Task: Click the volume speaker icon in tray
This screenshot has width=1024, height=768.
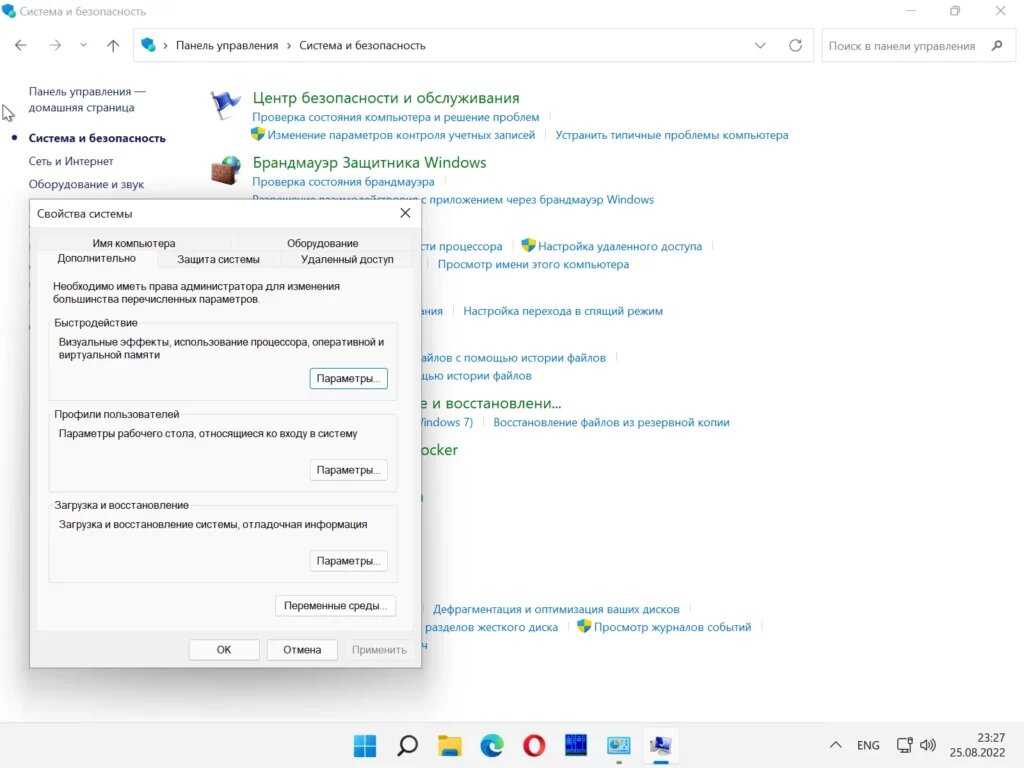Action: click(928, 745)
